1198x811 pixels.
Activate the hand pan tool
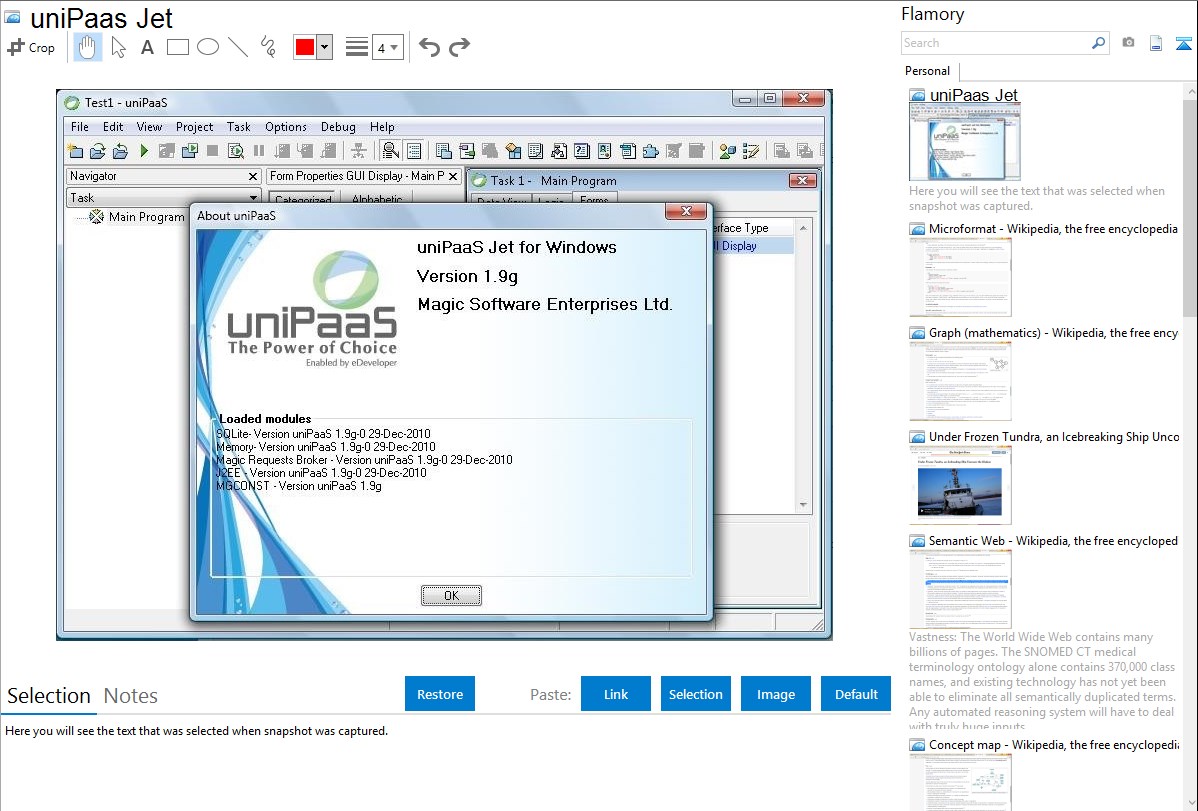coord(87,47)
